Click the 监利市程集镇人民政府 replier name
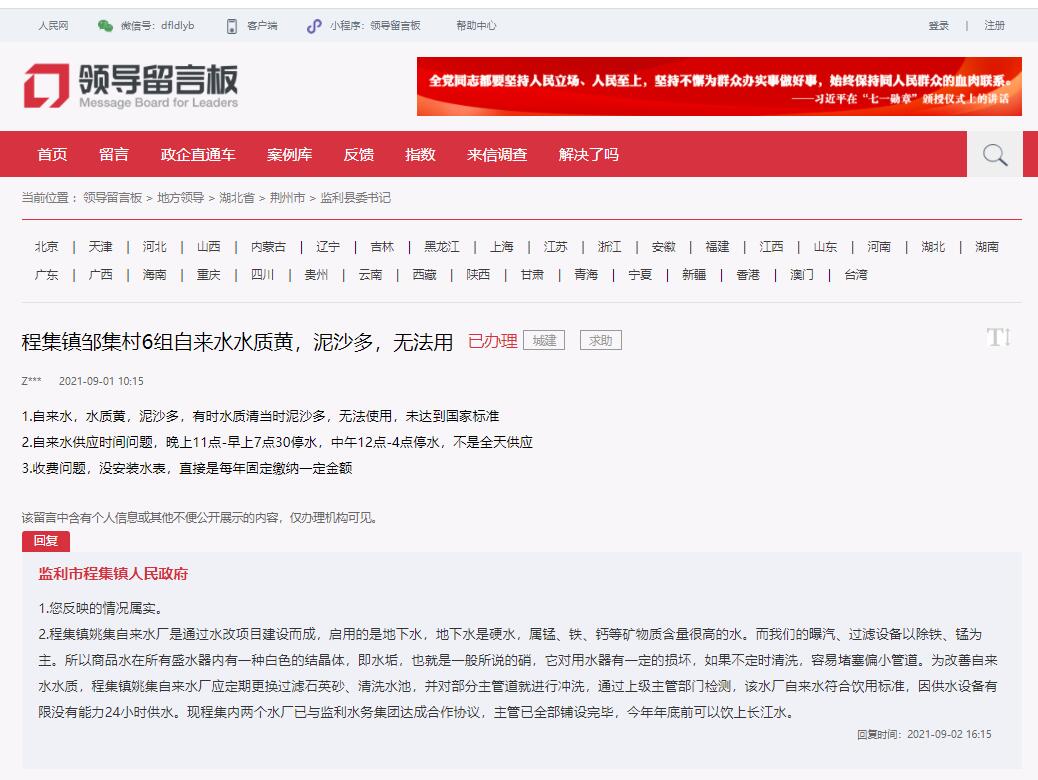This screenshot has height=780, width=1038. pyautogui.click(x=113, y=574)
